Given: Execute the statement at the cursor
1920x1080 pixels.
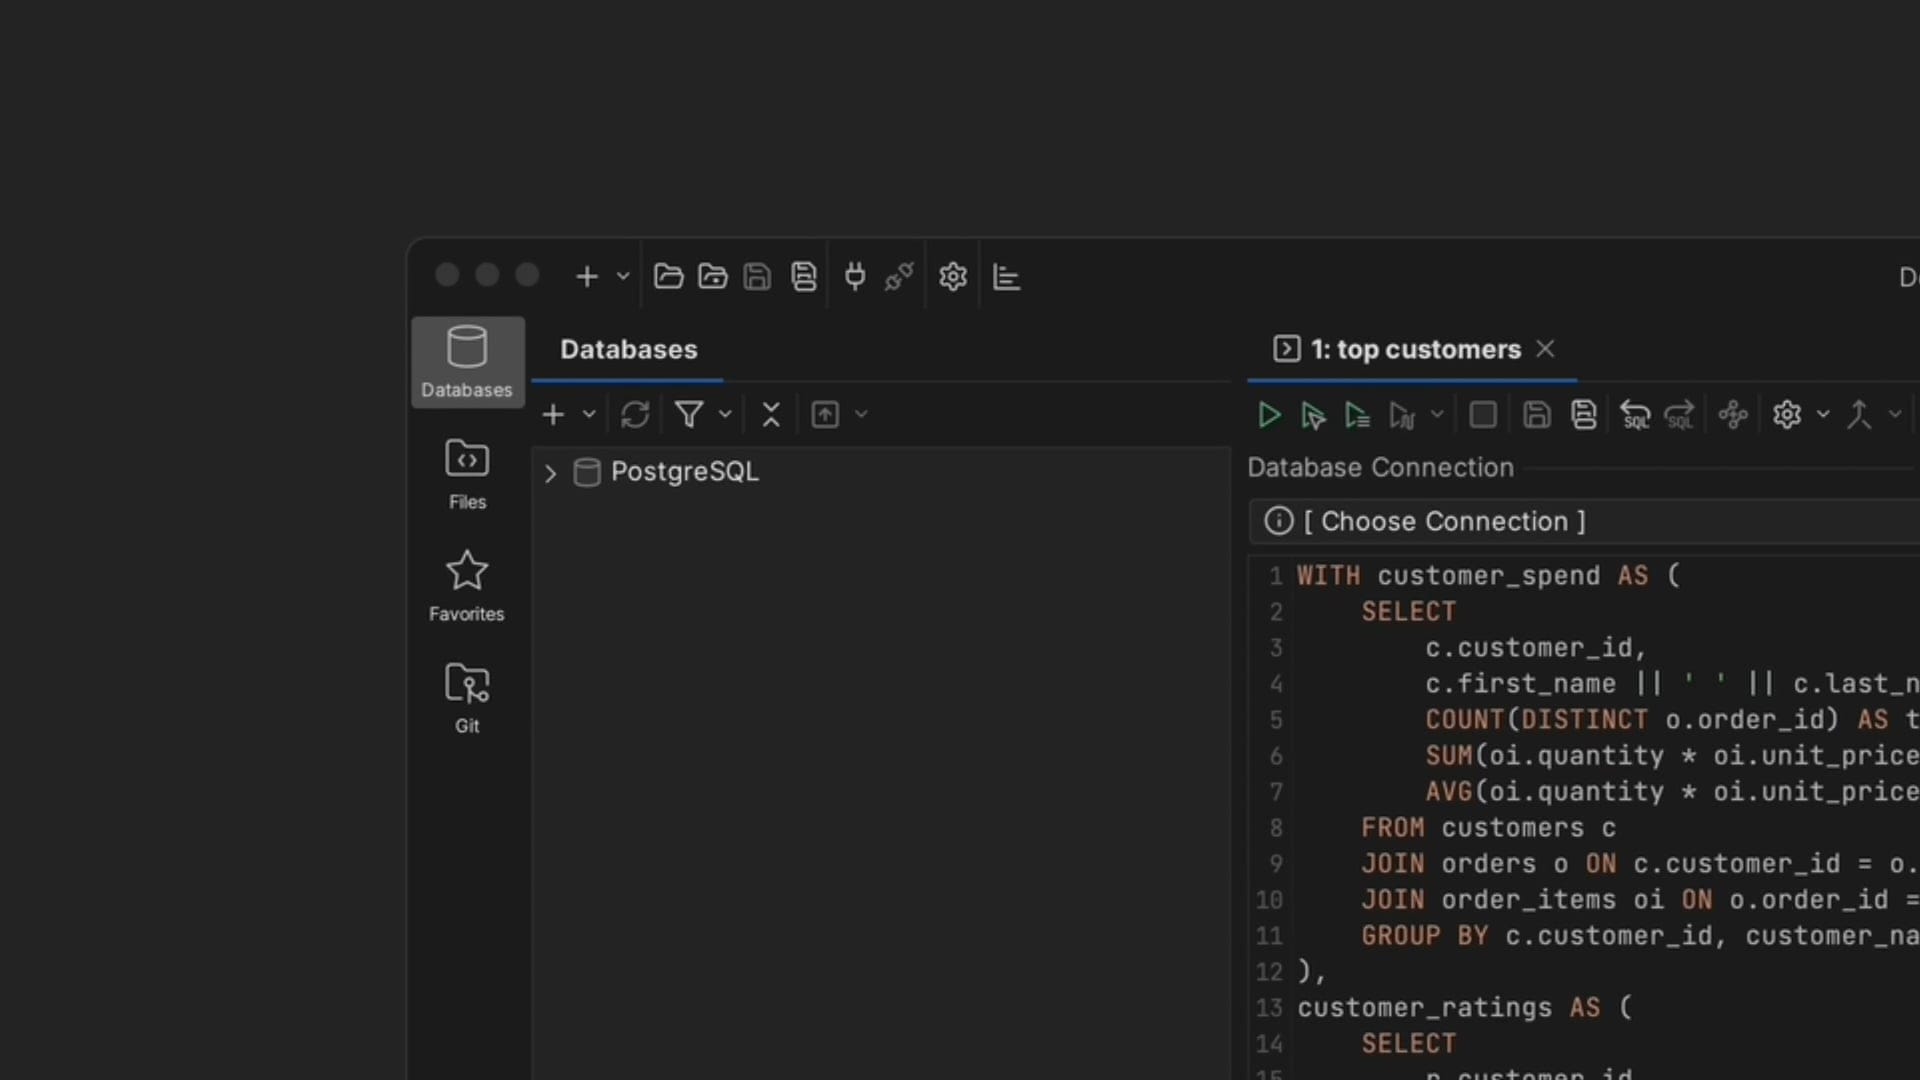Looking at the screenshot, I should tap(1313, 415).
